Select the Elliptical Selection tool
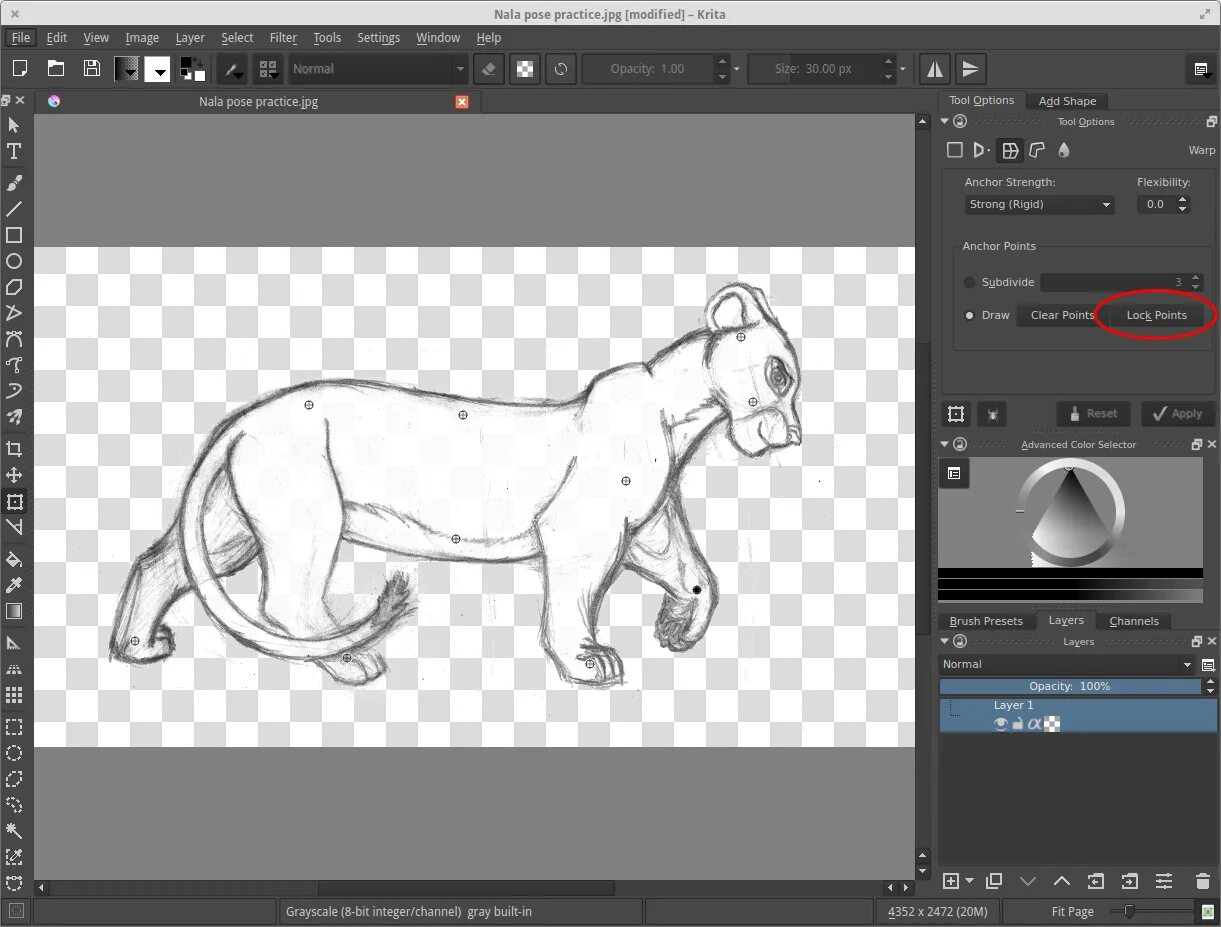 (x=14, y=753)
